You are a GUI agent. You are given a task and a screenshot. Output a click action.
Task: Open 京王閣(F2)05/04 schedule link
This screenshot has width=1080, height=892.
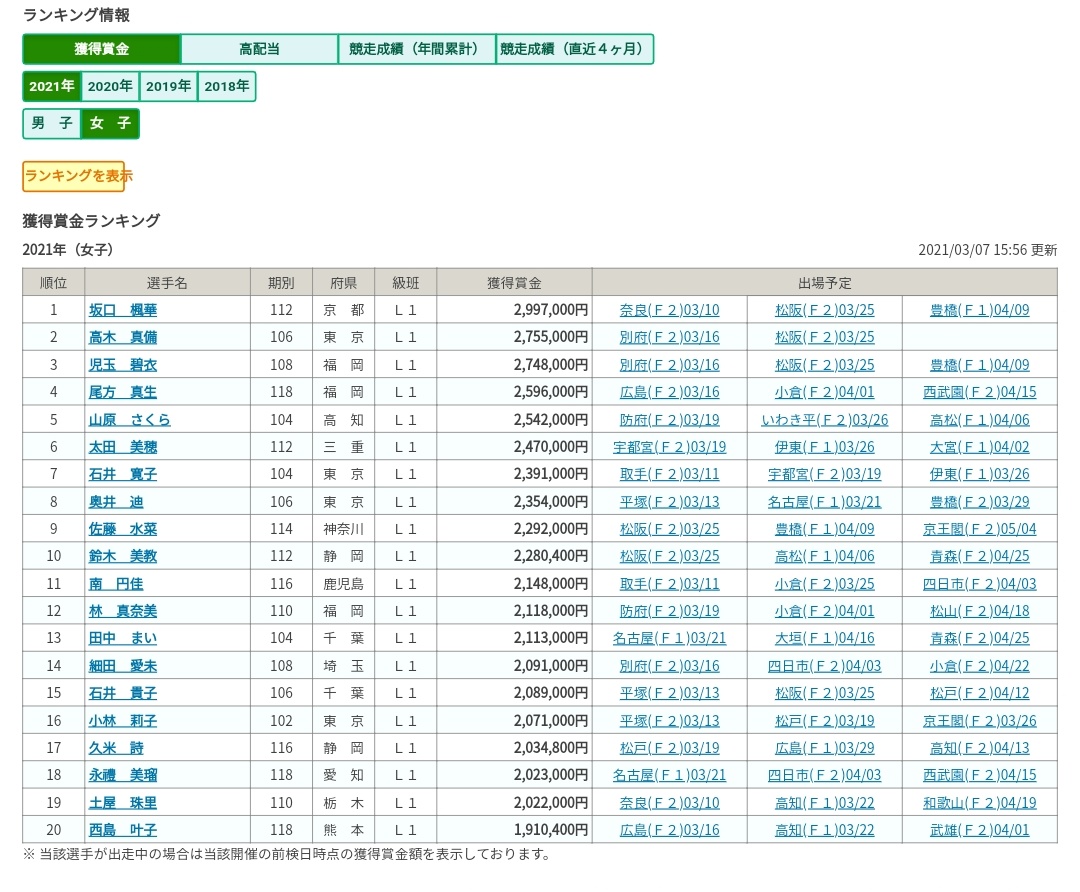tap(979, 529)
